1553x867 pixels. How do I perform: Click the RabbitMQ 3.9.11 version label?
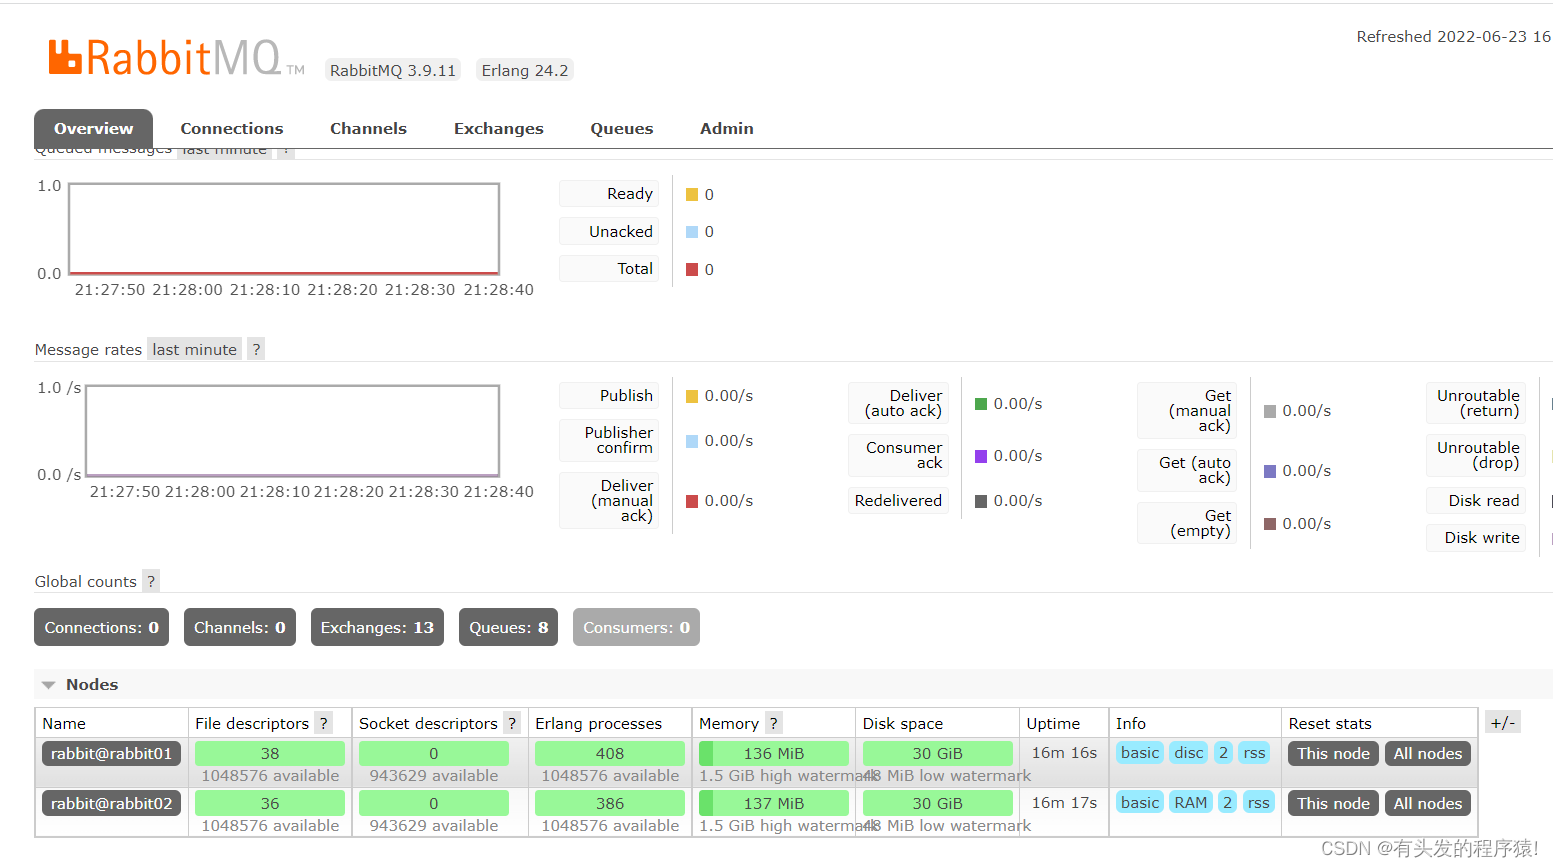(x=393, y=70)
